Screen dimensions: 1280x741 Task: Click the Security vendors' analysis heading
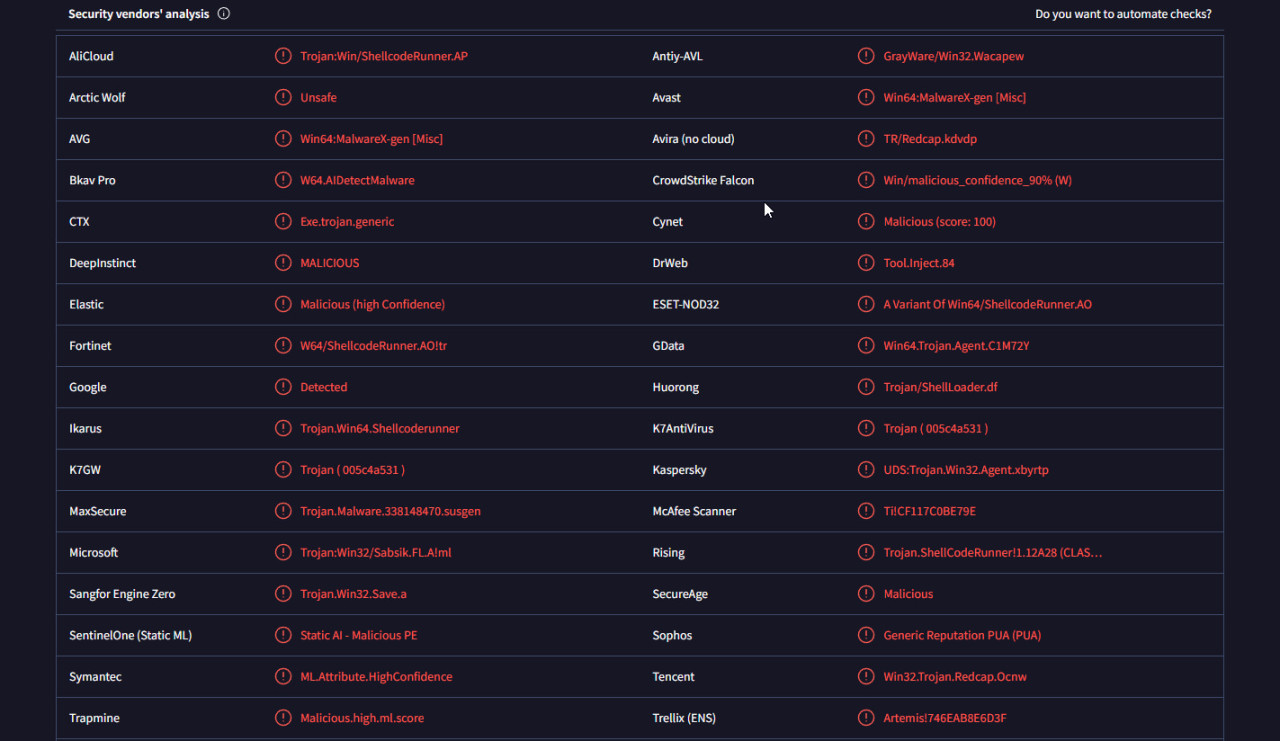[x=139, y=14]
